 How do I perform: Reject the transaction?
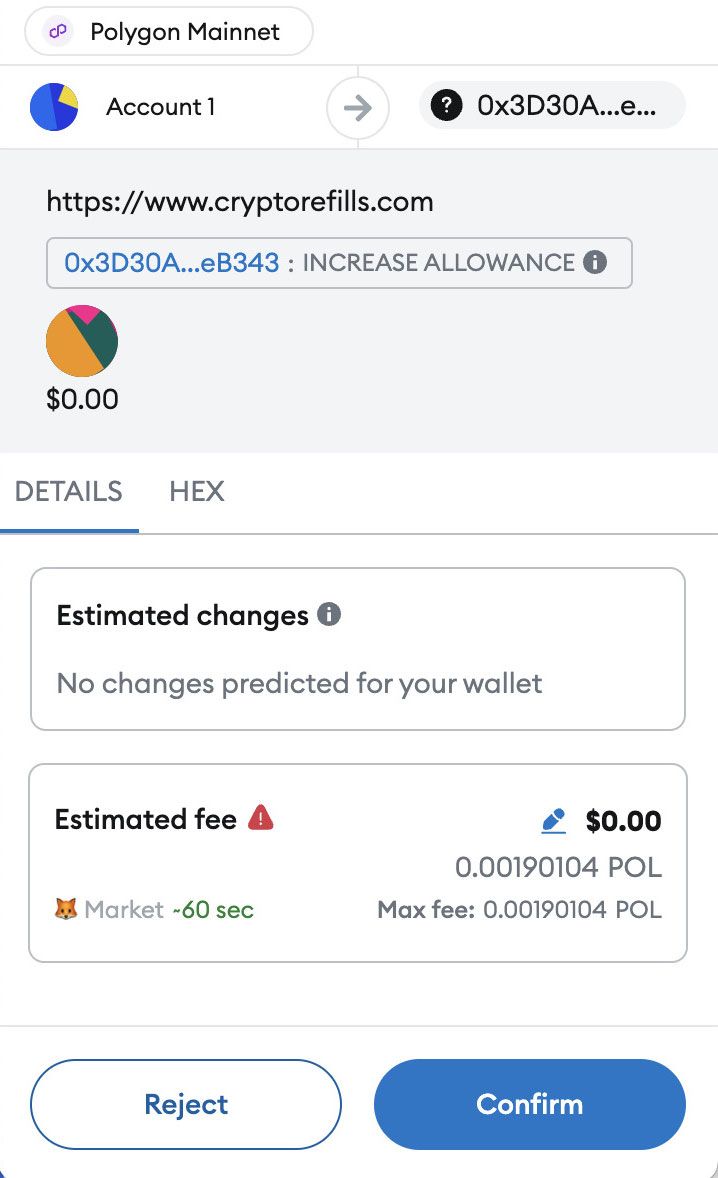[186, 1104]
